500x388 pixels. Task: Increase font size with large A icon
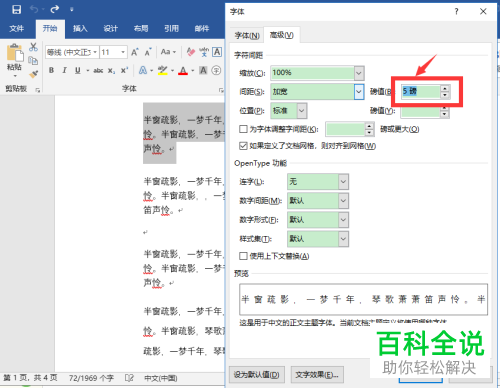135,52
